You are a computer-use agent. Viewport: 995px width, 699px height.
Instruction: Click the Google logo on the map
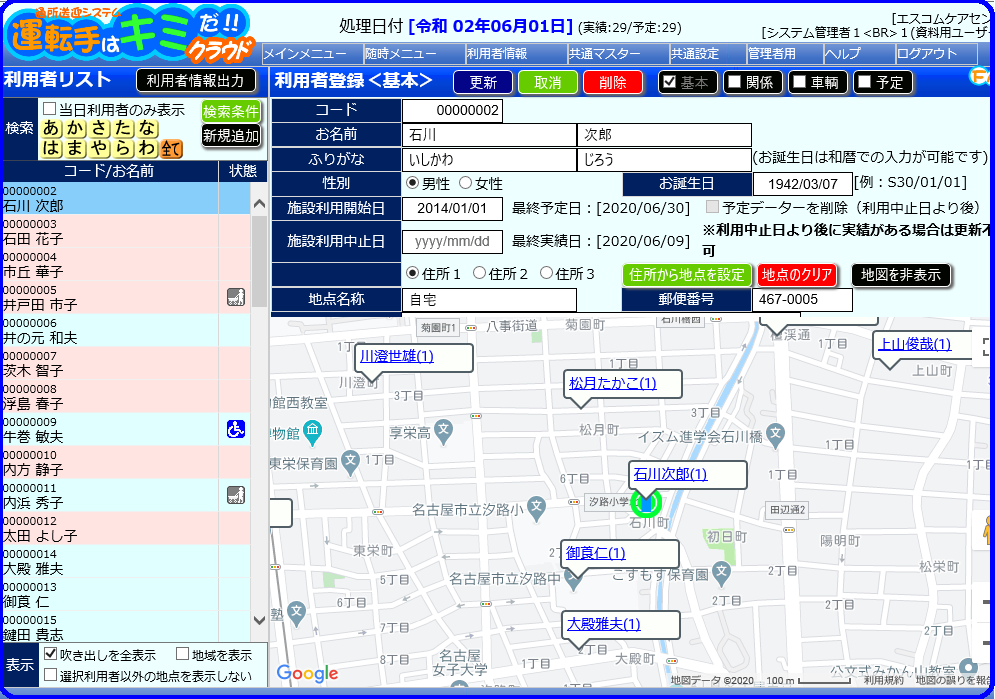pyautogui.click(x=308, y=673)
